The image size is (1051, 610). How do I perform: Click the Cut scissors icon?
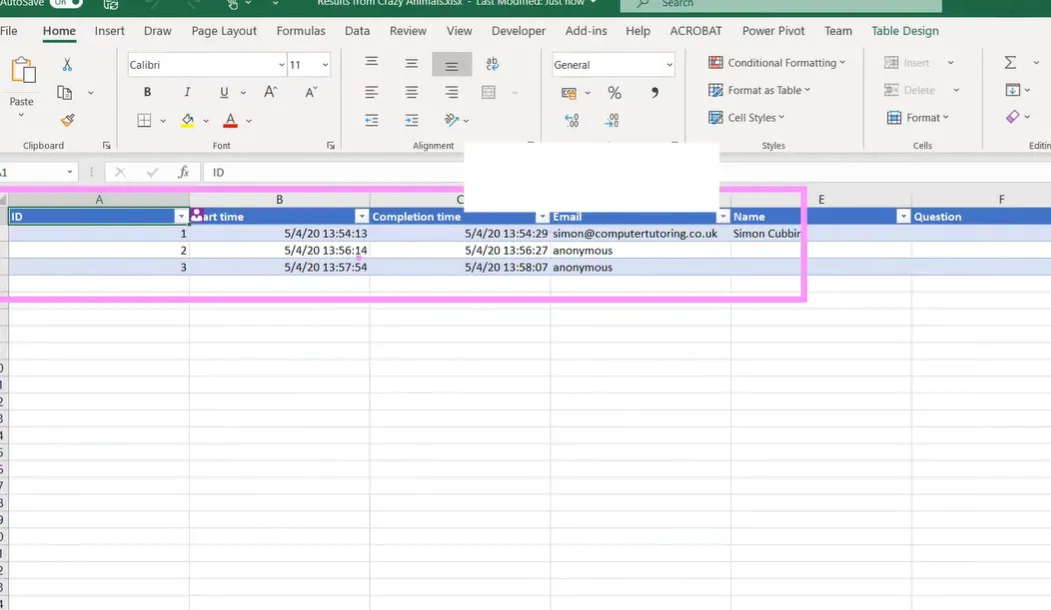point(67,65)
